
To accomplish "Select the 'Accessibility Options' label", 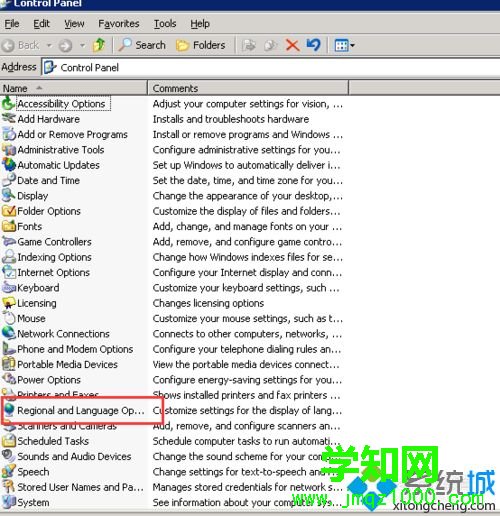I will (61, 104).
